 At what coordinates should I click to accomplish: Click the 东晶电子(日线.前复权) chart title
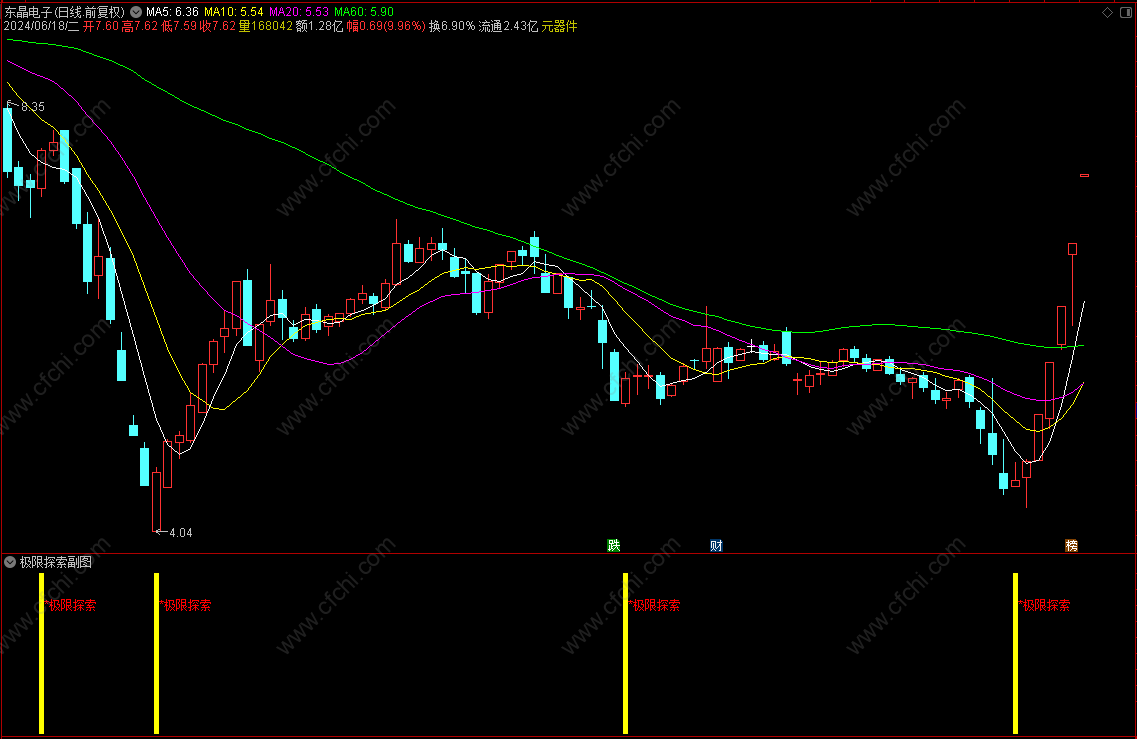tap(65, 12)
